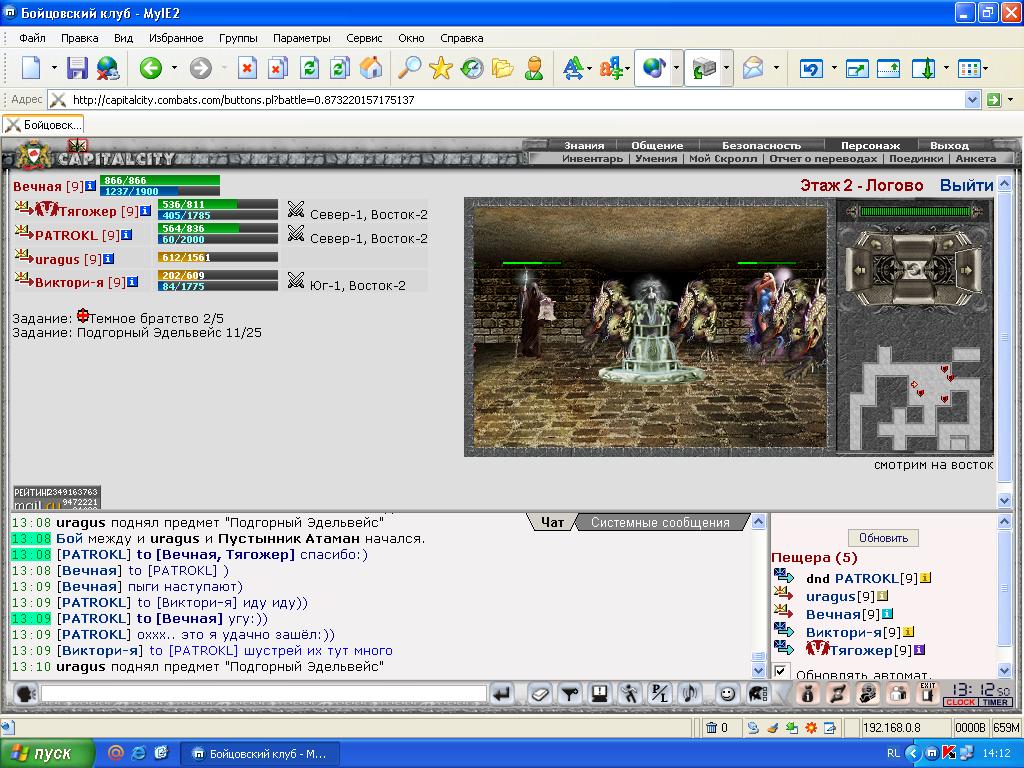Viewport: 1024px width, 768px height.
Task: Open dropdown next to grid layout icon
Action: click(985, 68)
